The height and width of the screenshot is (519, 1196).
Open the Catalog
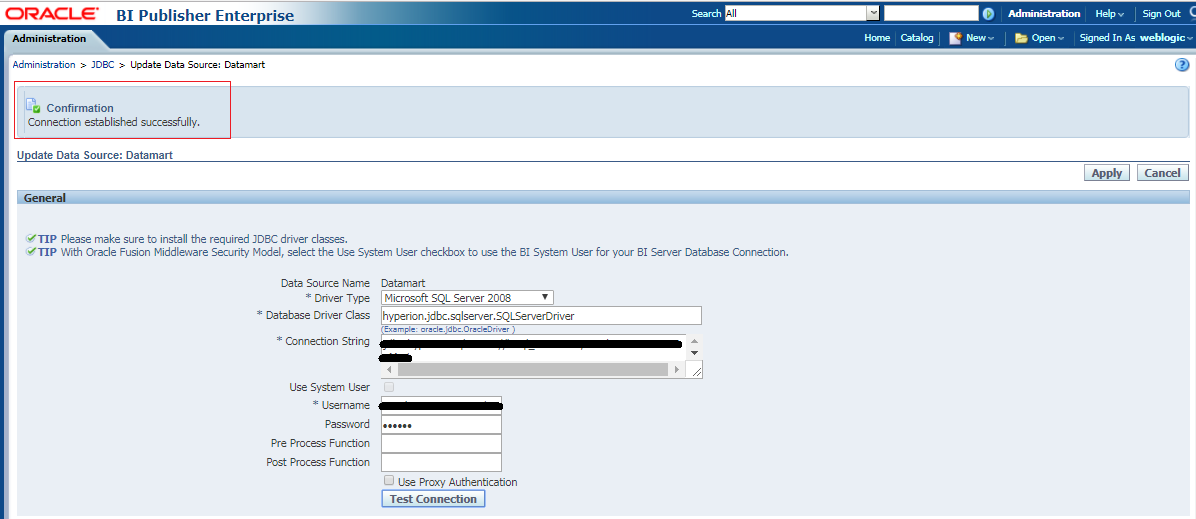(917, 37)
